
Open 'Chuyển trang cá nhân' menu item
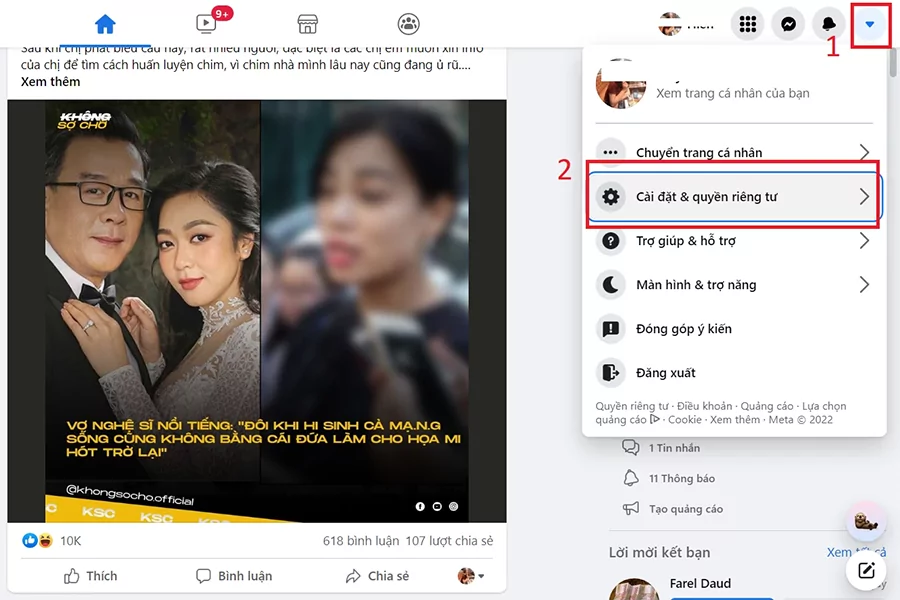pyautogui.click(x=734, y=152)
